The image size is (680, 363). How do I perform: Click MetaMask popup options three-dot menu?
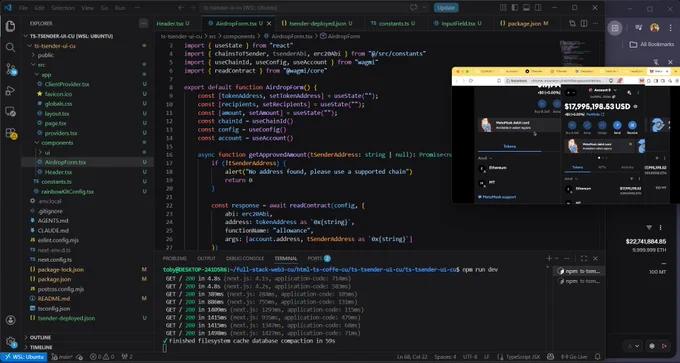pos(639,92)
